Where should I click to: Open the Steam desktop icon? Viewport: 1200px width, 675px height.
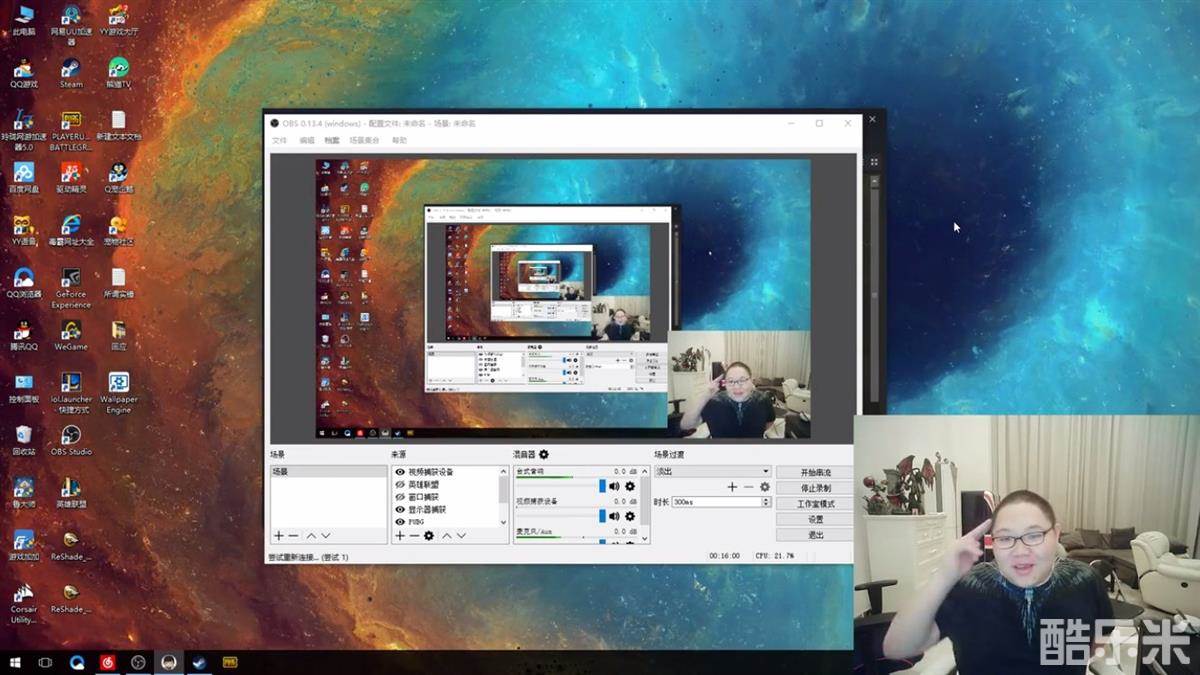(x=71, y=72)
